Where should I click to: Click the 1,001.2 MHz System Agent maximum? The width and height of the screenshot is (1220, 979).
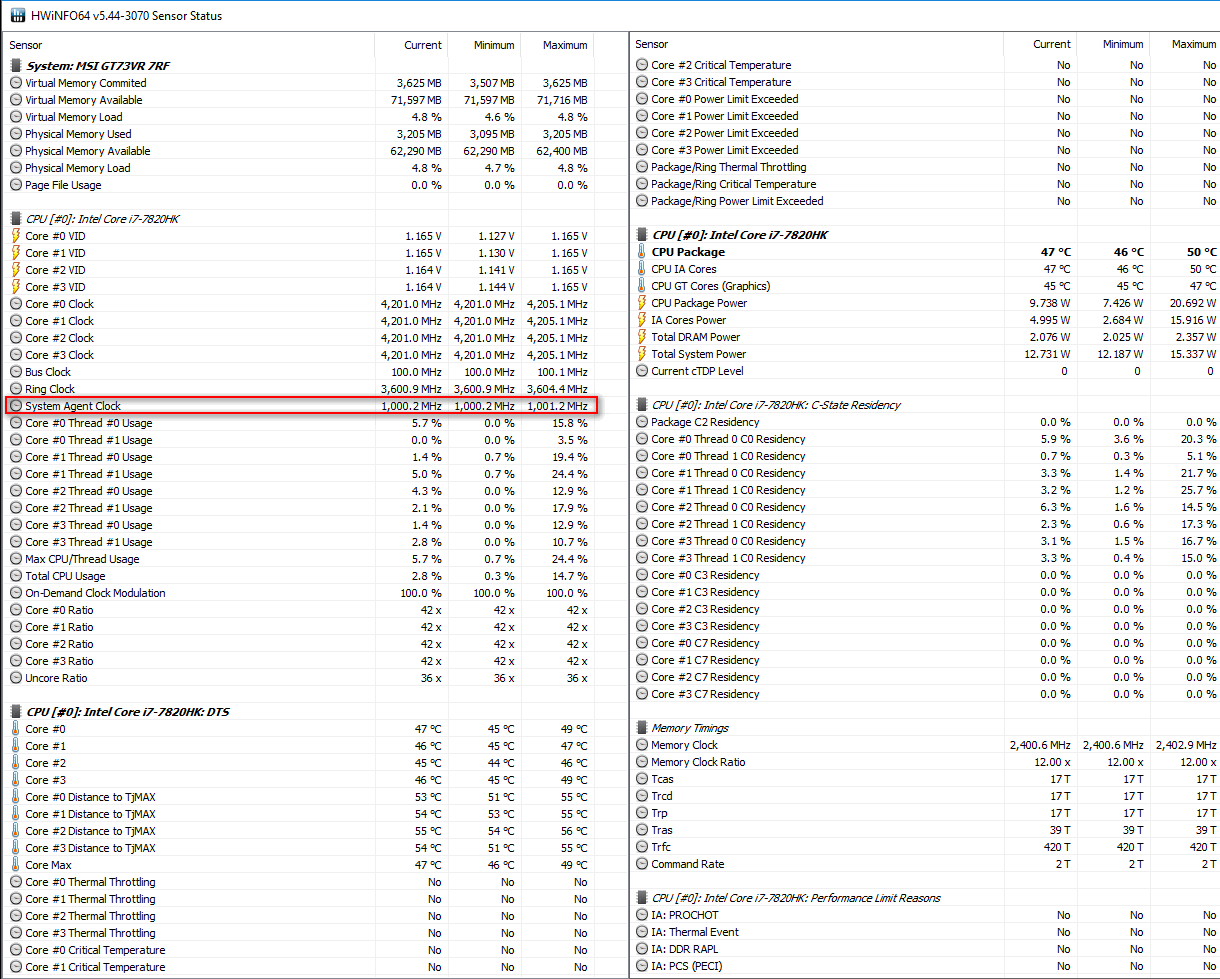(557, 406)
